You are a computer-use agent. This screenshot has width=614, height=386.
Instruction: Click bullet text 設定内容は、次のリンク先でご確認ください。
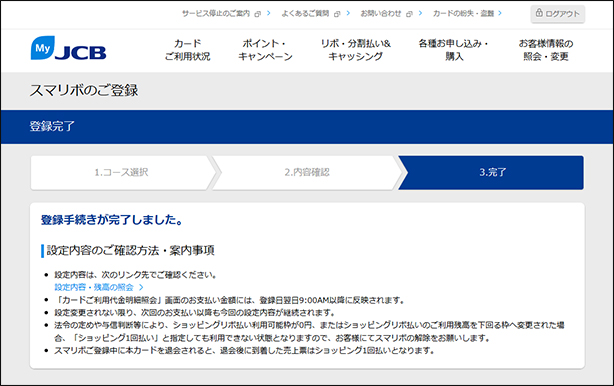click(135, 275)
